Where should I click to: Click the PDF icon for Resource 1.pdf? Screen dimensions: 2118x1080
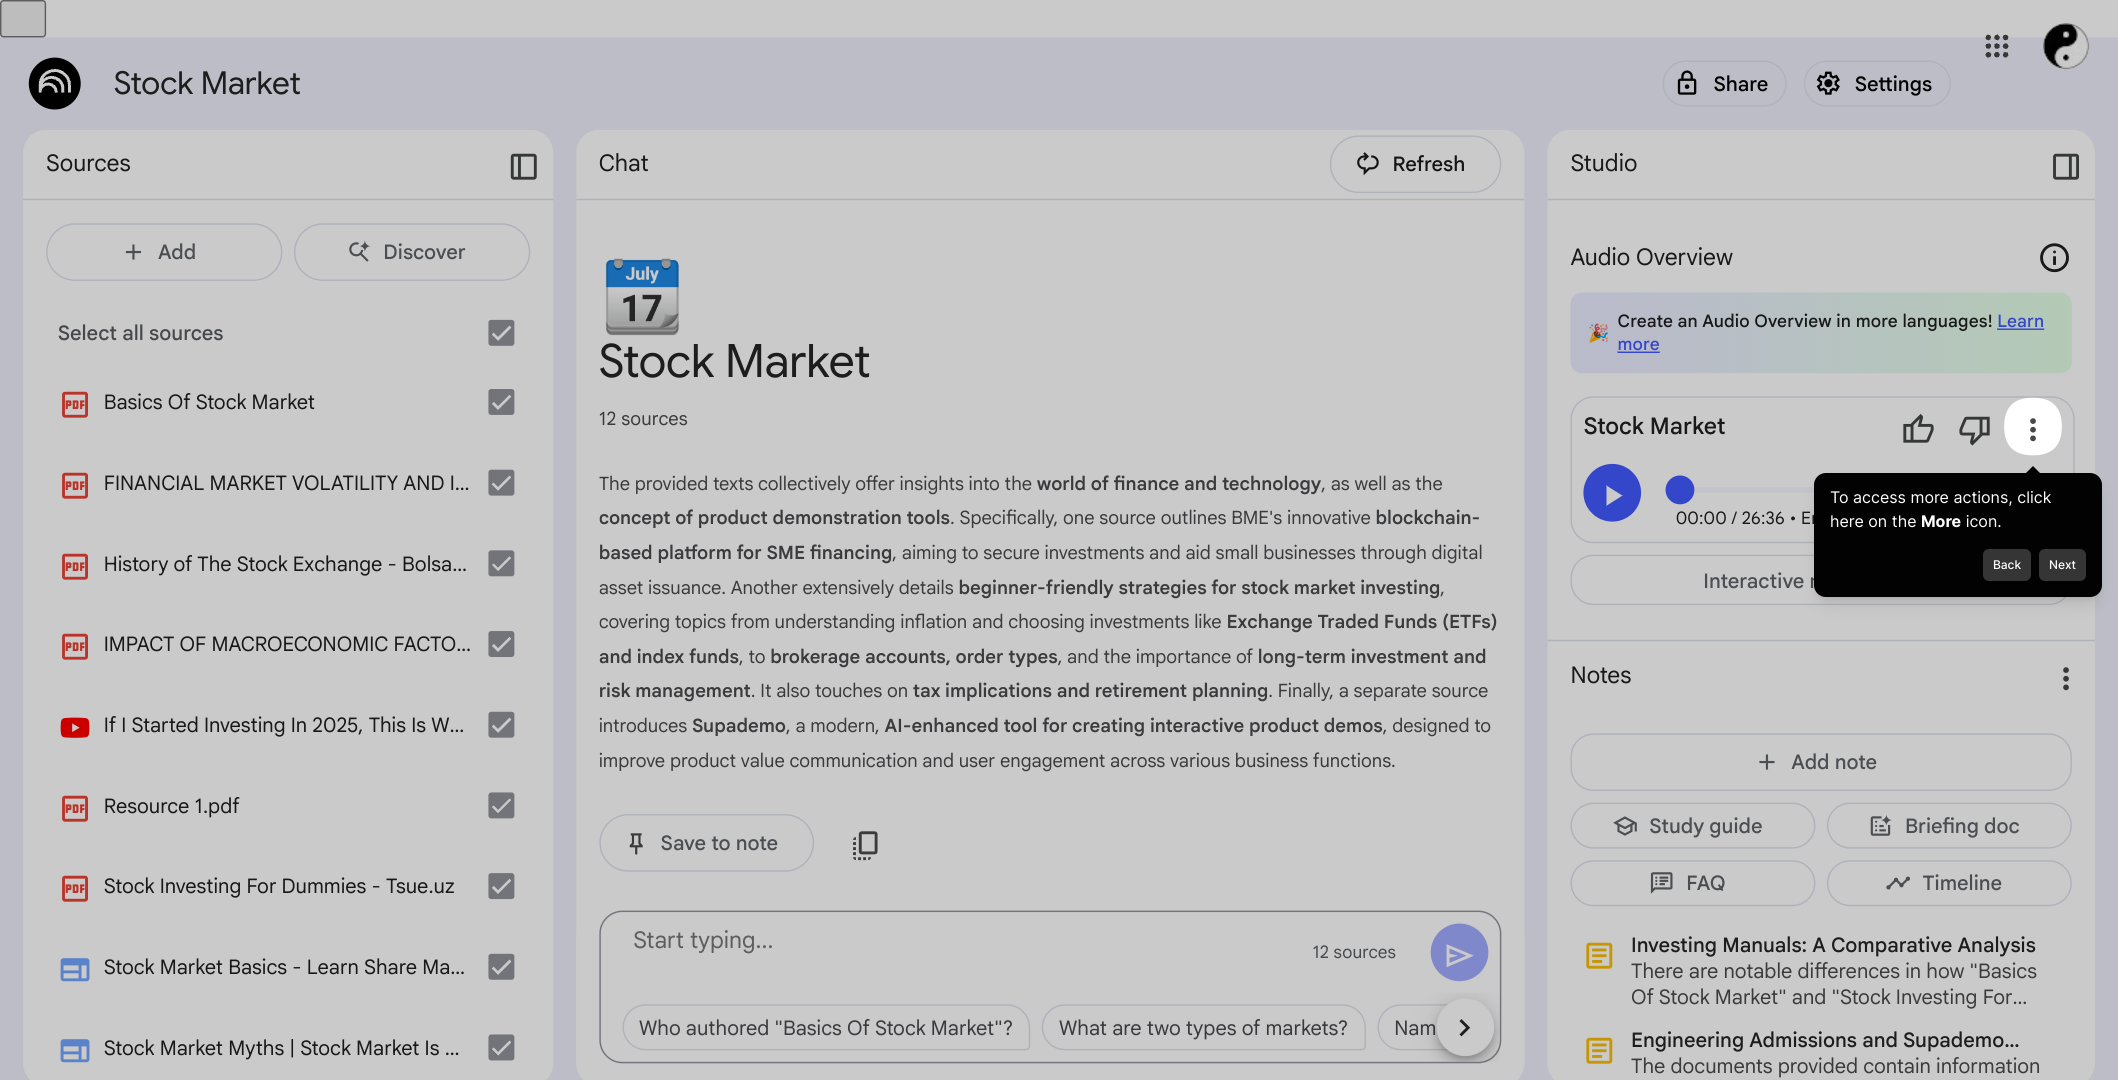(x=75, y=808)
